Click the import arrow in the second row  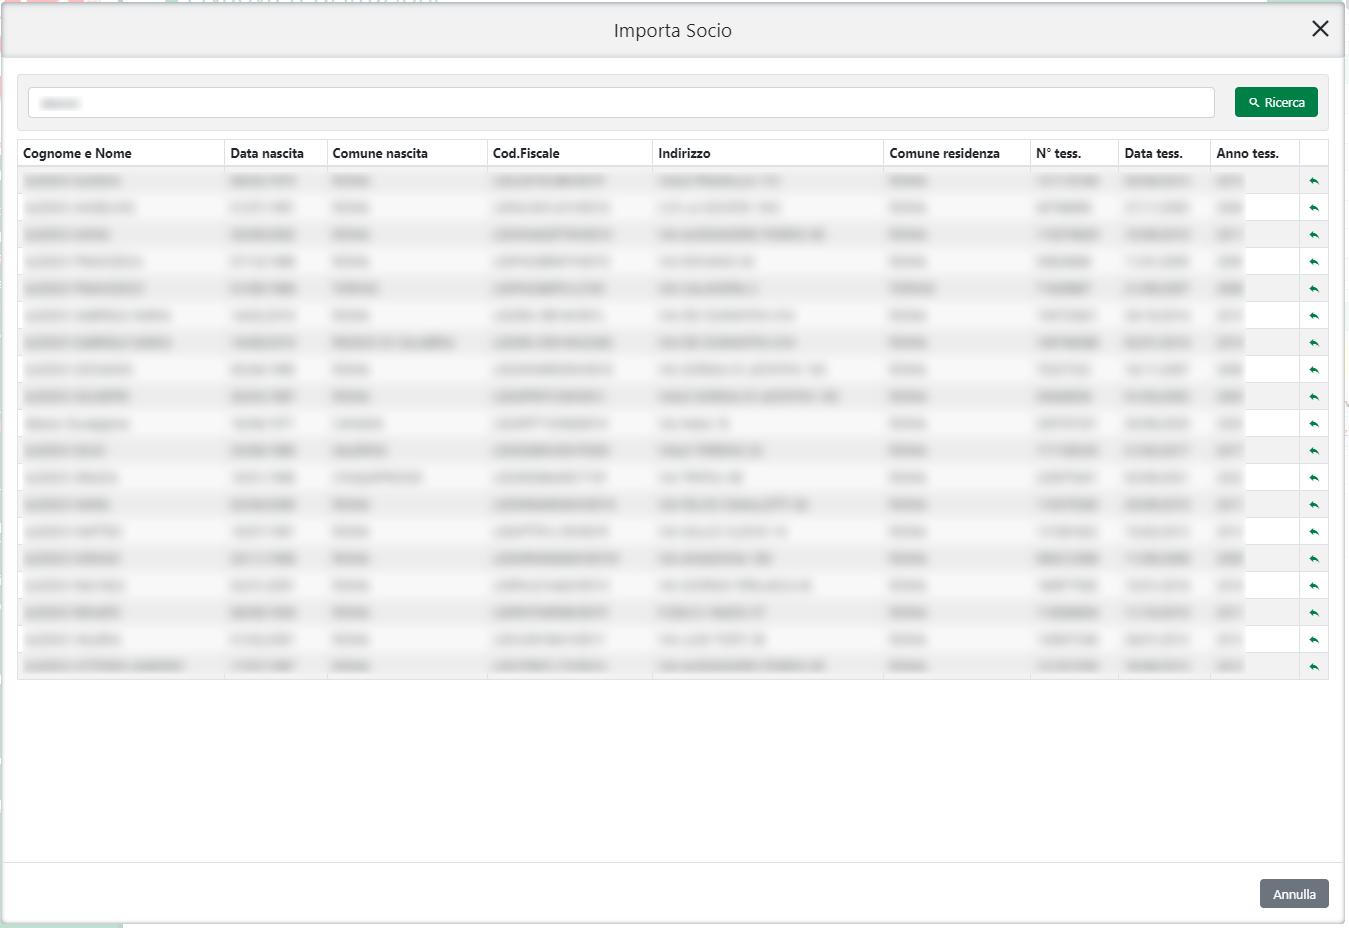pyautogui.click(x=1313, y=208)
